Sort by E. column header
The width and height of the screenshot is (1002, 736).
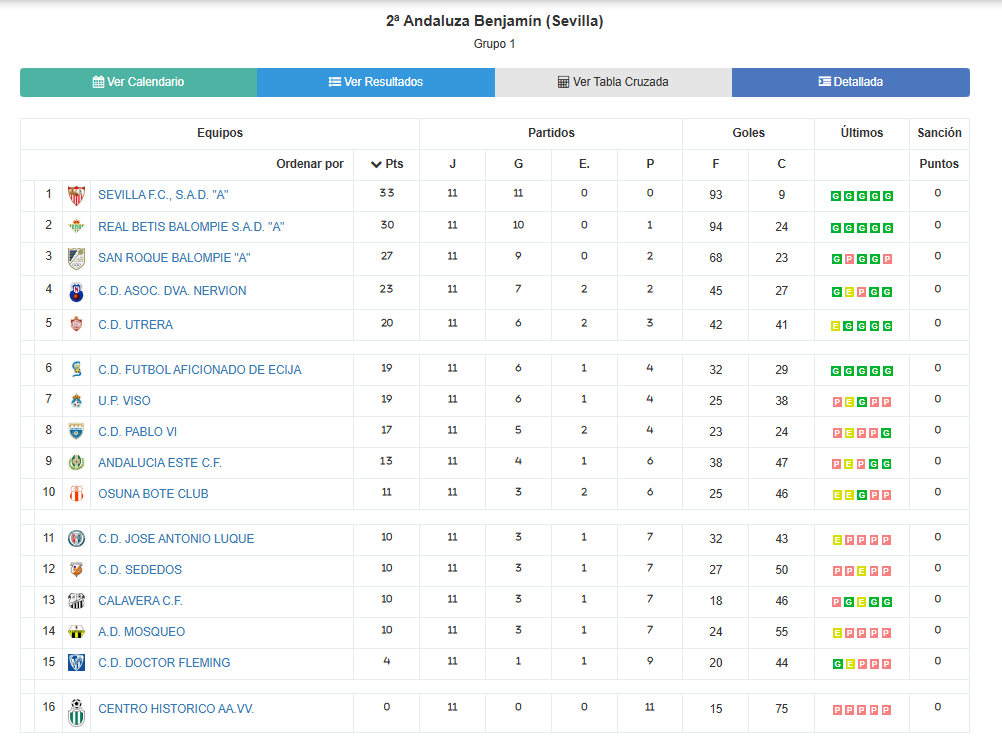(x=584, y=164)
